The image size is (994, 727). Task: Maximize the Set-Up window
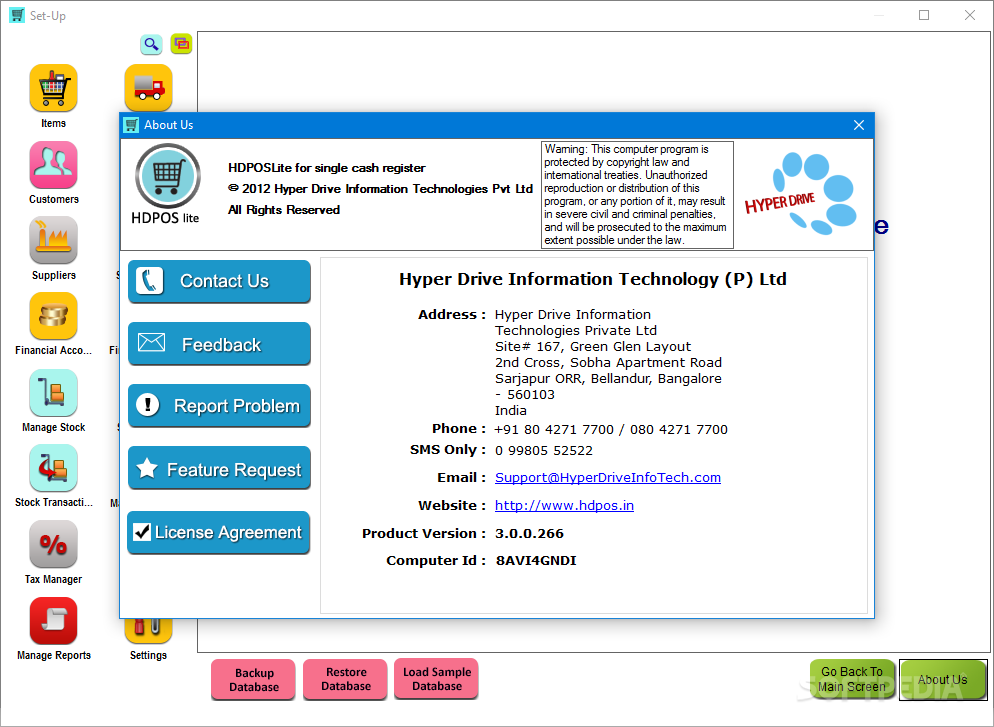[924, 15]
